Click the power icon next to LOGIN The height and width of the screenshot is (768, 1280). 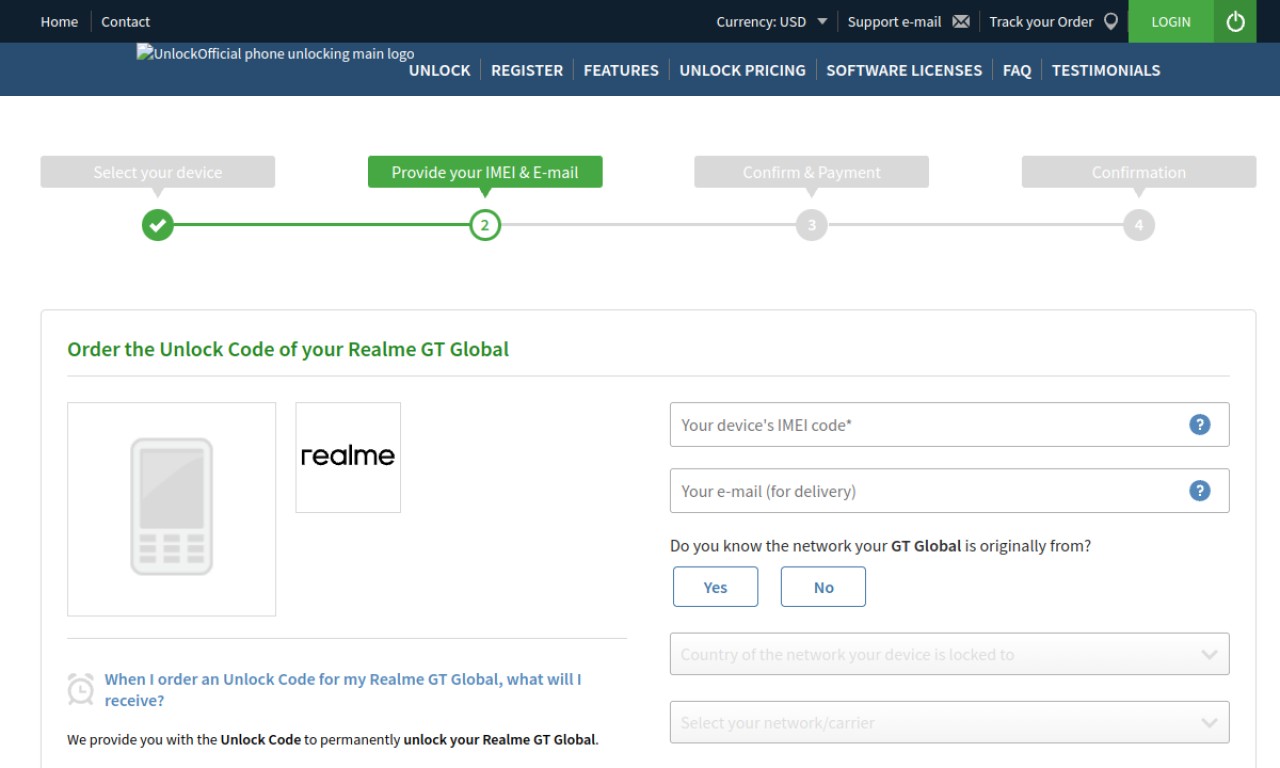1235,21
